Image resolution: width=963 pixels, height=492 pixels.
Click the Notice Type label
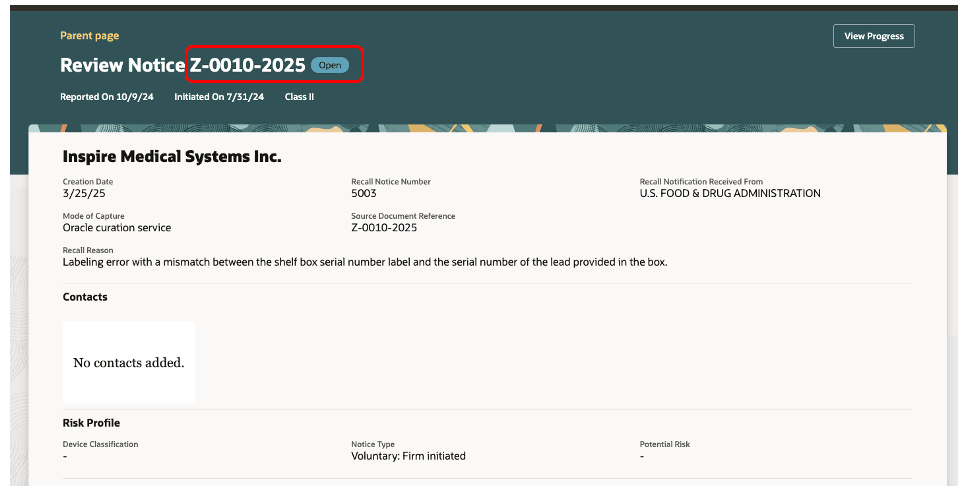point(373,444)
